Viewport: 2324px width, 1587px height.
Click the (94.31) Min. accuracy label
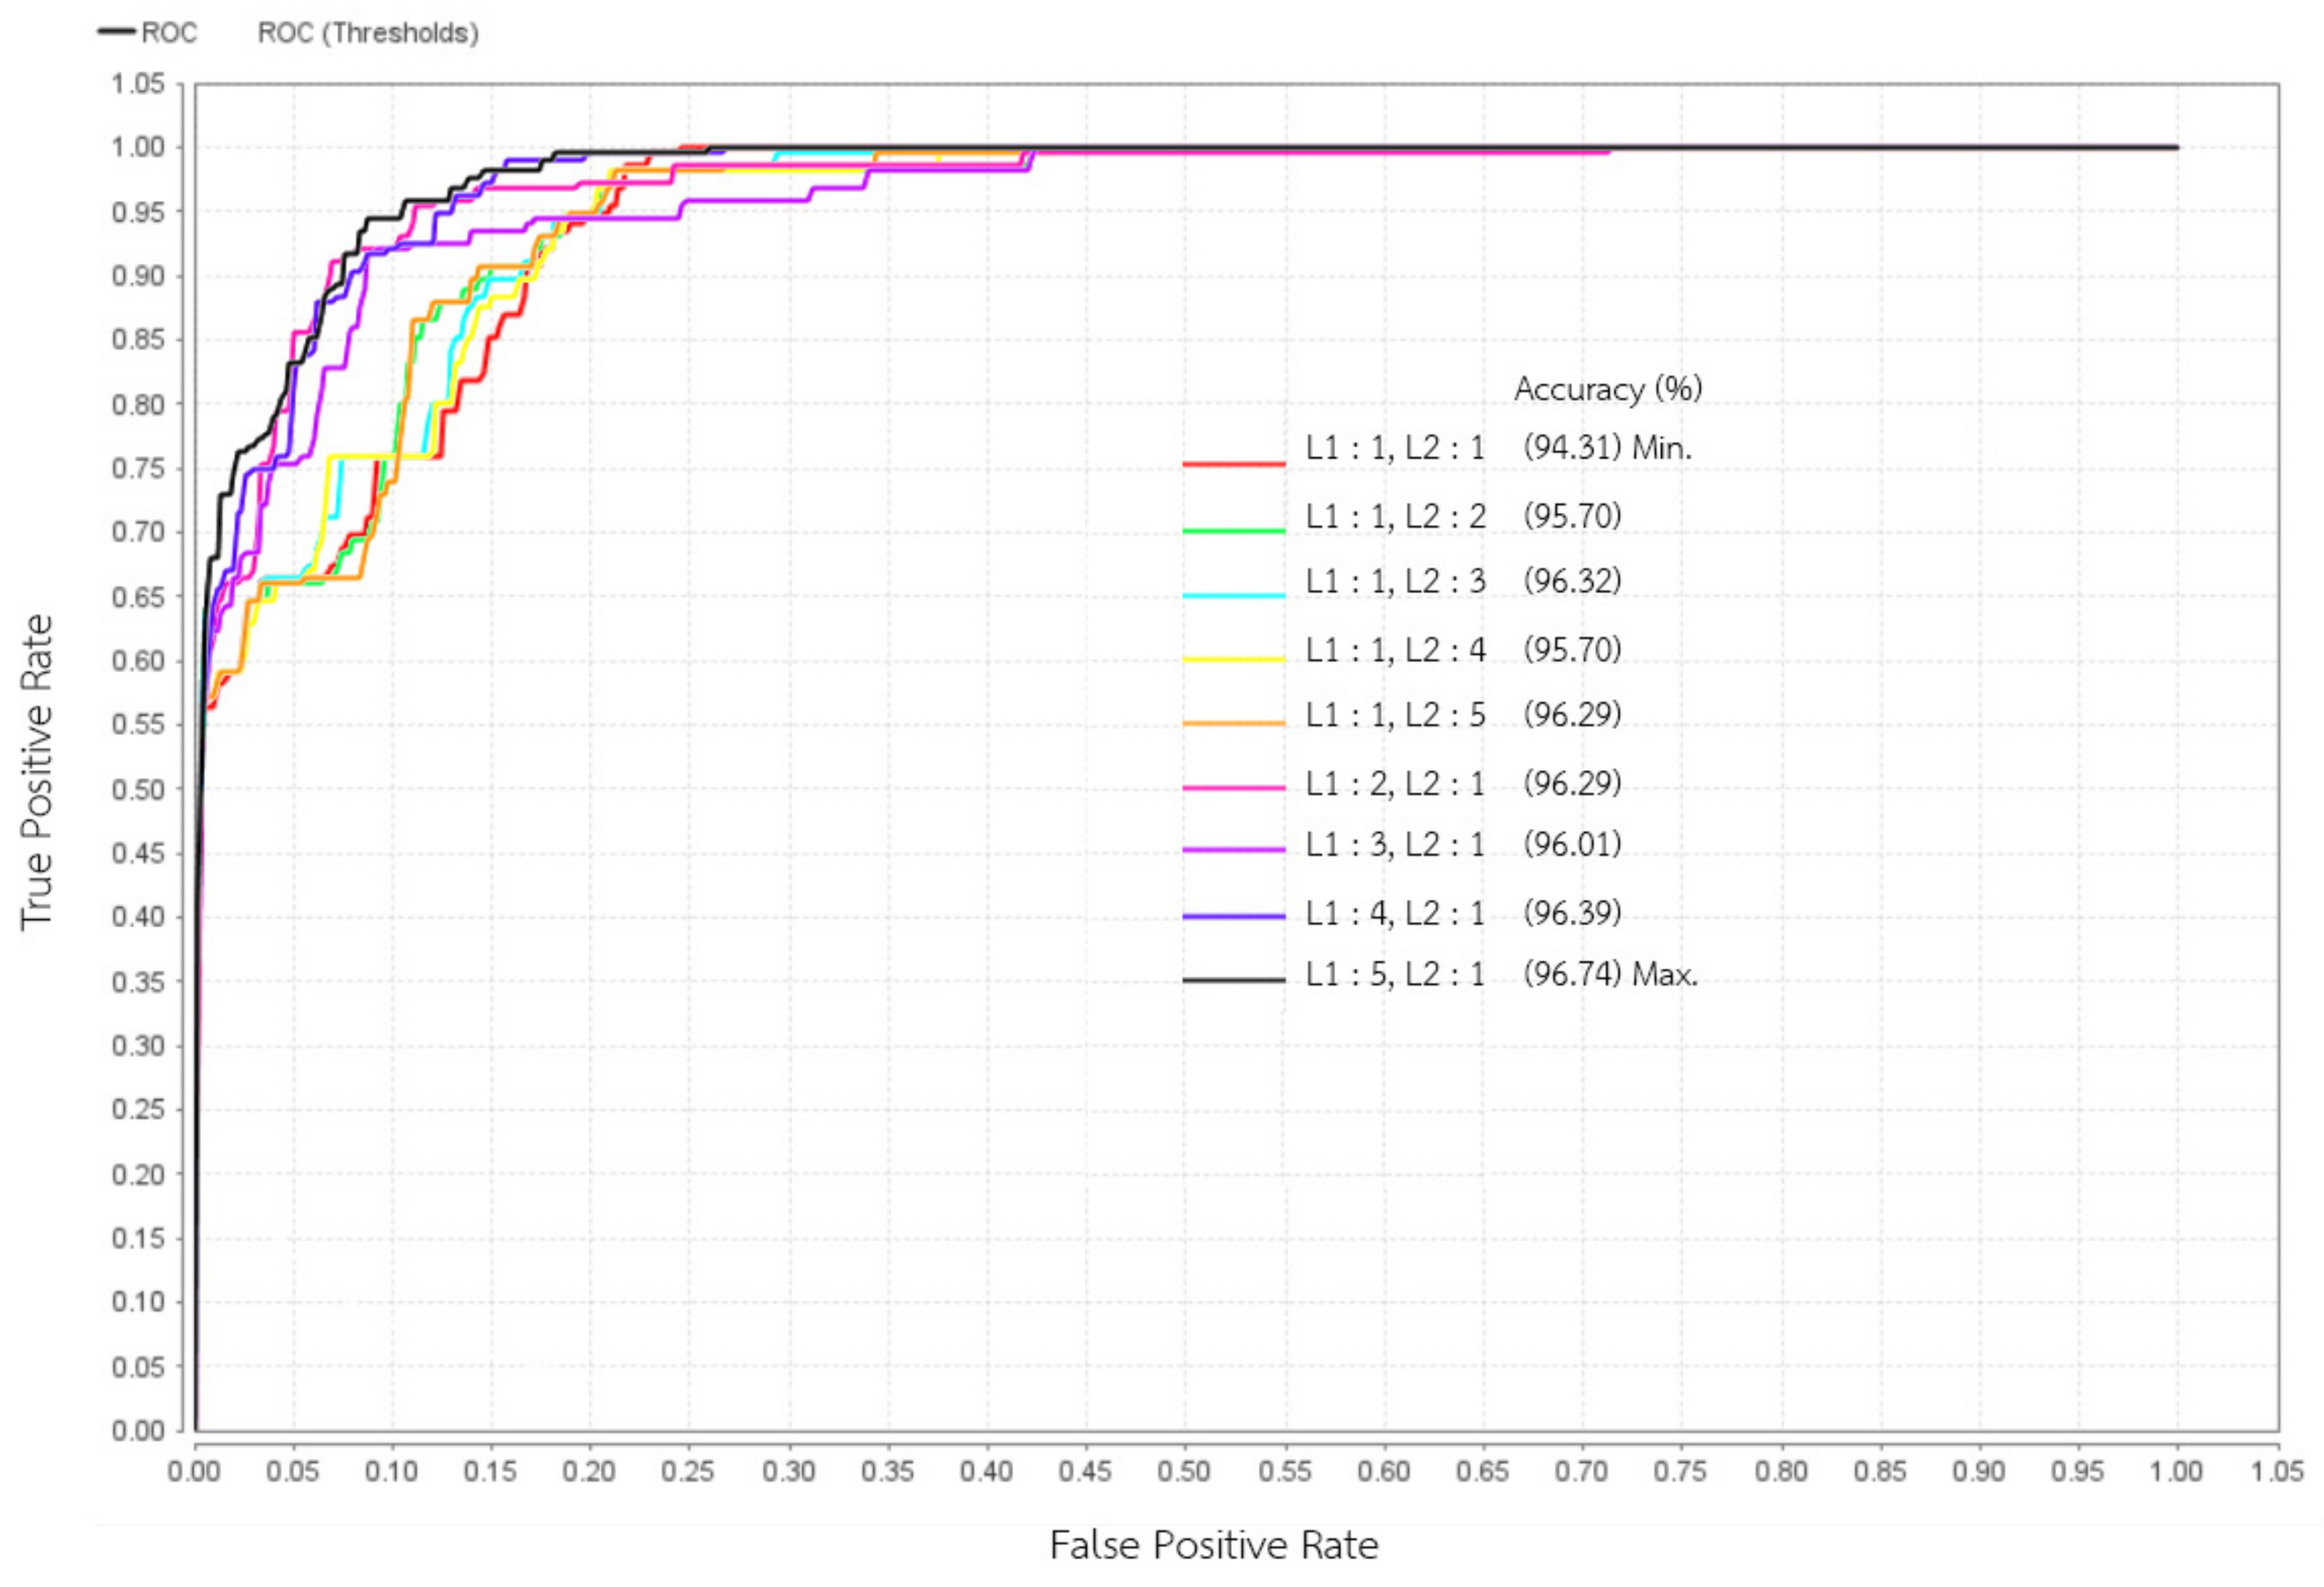click(x=1607, y=447)
